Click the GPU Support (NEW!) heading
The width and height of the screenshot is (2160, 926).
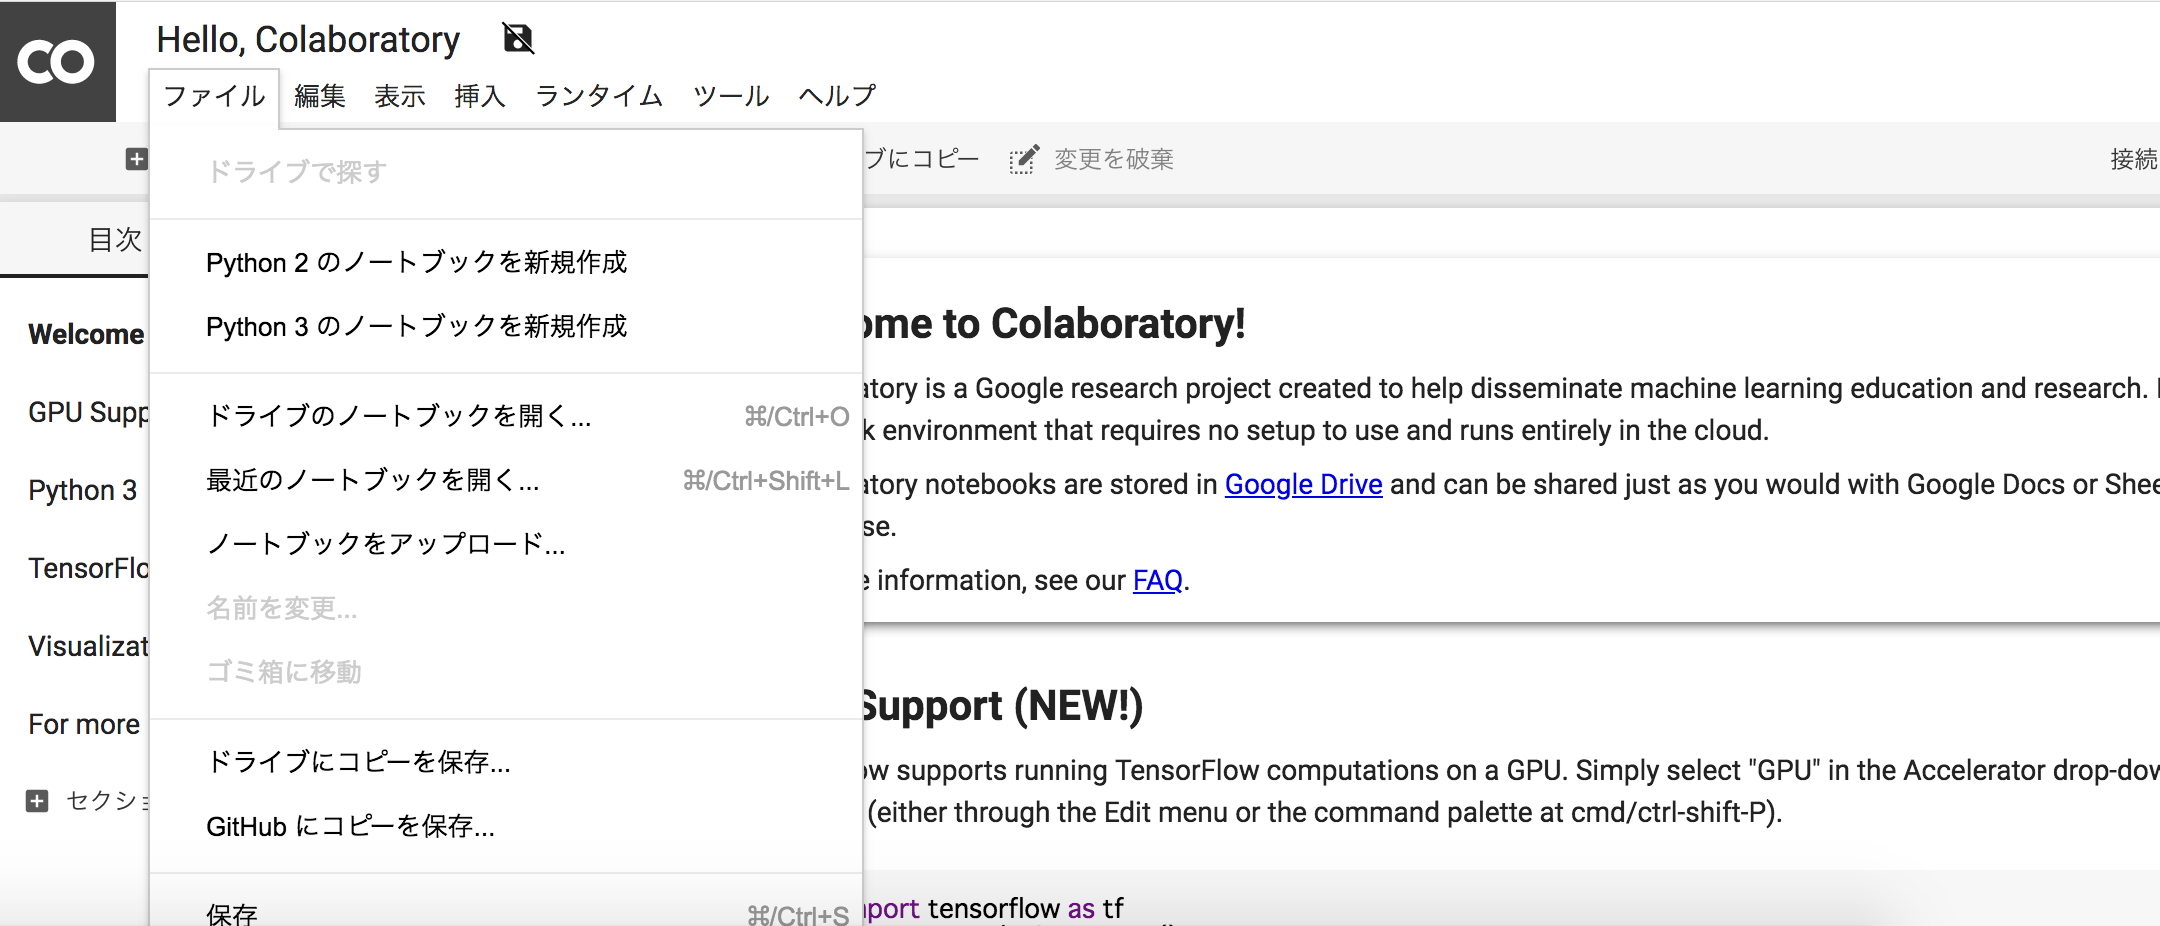(1003, 706)
